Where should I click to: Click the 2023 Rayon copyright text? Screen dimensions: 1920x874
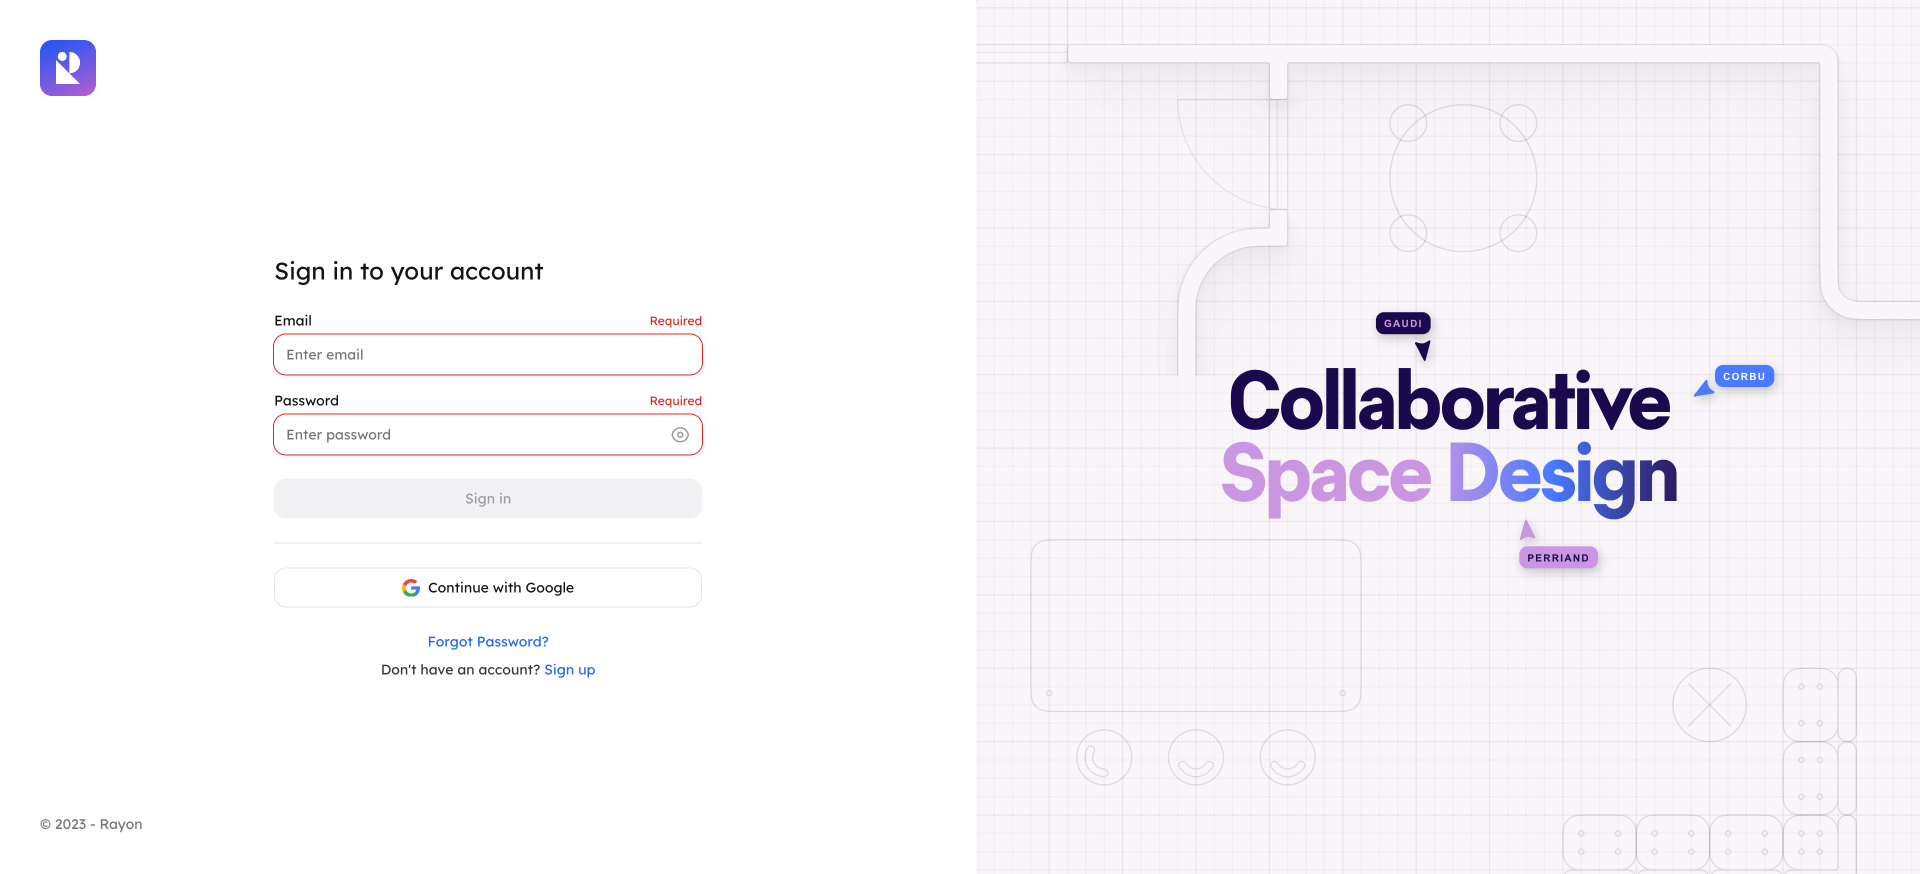91,824
